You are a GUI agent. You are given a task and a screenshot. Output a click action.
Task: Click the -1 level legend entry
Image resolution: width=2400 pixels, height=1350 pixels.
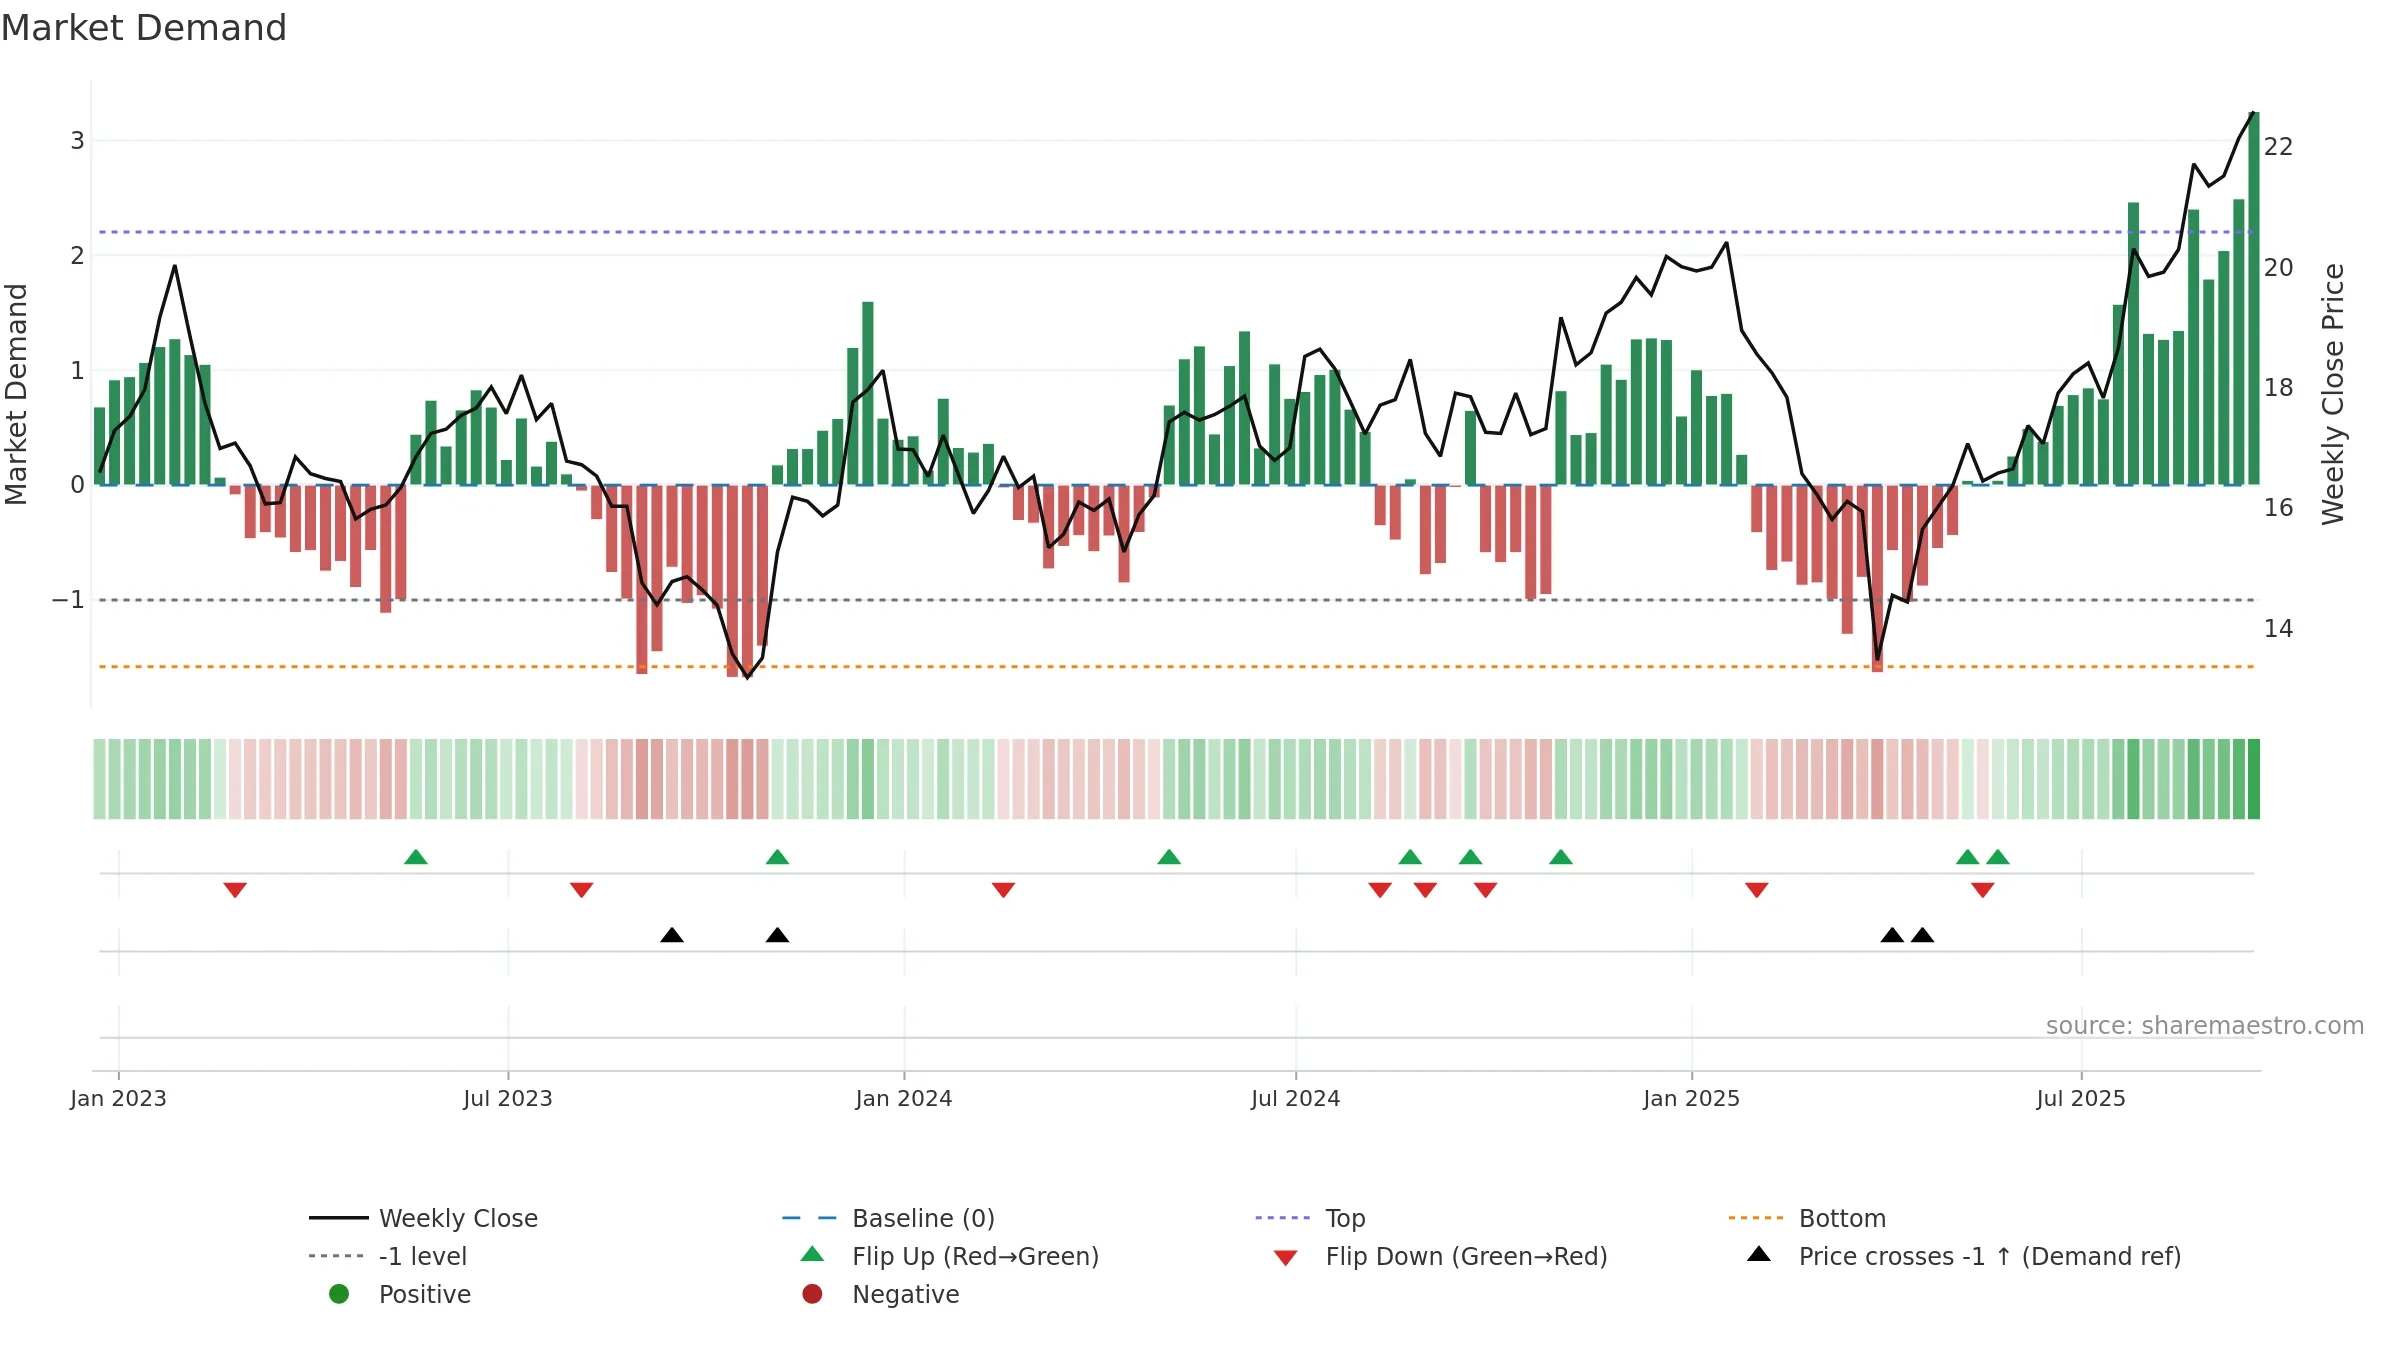(x=388, y=1256)
